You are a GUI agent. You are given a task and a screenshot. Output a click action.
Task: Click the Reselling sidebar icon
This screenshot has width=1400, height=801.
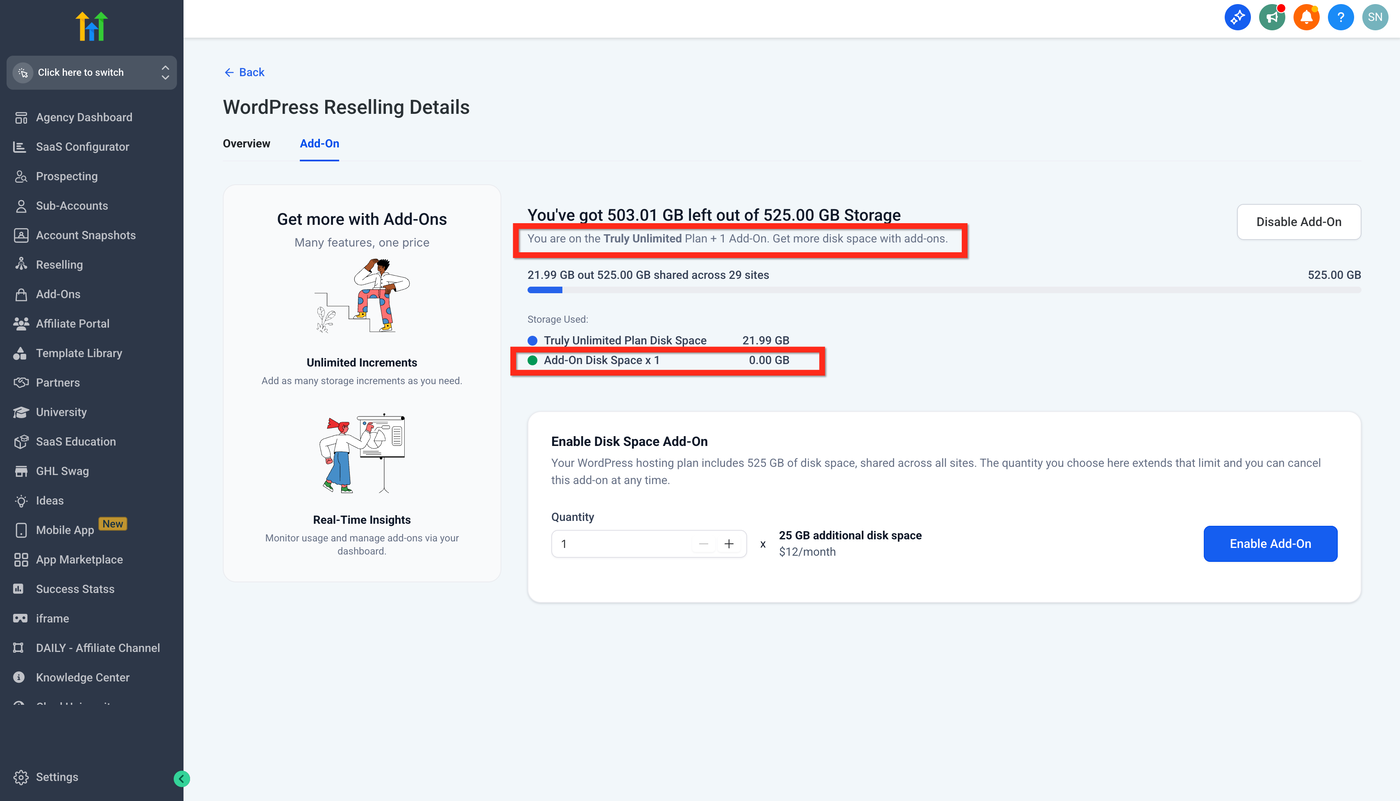pyautogui.click(x=21, y=265)
